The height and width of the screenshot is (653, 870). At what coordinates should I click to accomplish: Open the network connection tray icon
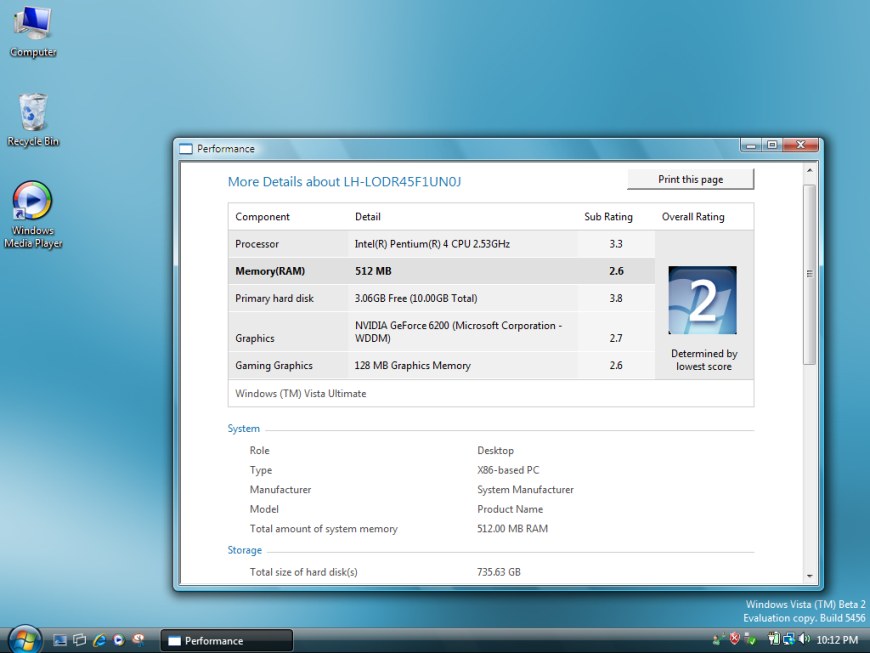point(788,639)
